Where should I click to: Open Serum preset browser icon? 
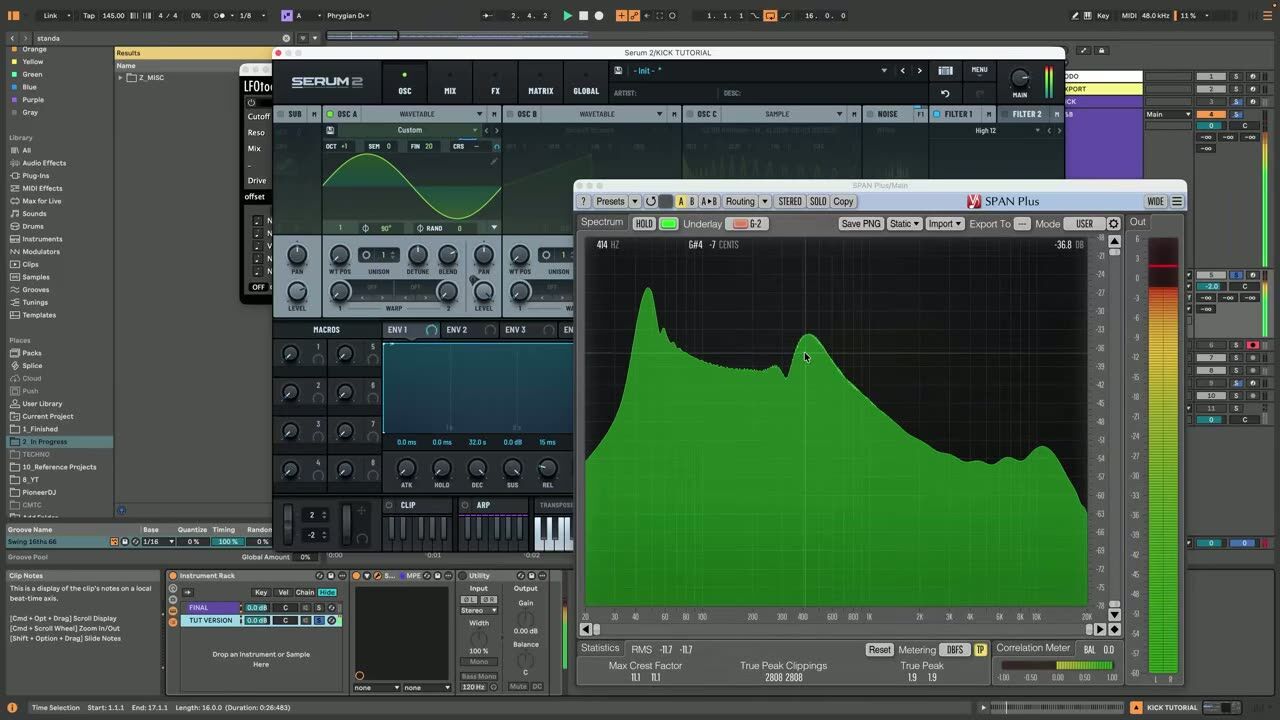pyautogui.click(x=945, y=71)
